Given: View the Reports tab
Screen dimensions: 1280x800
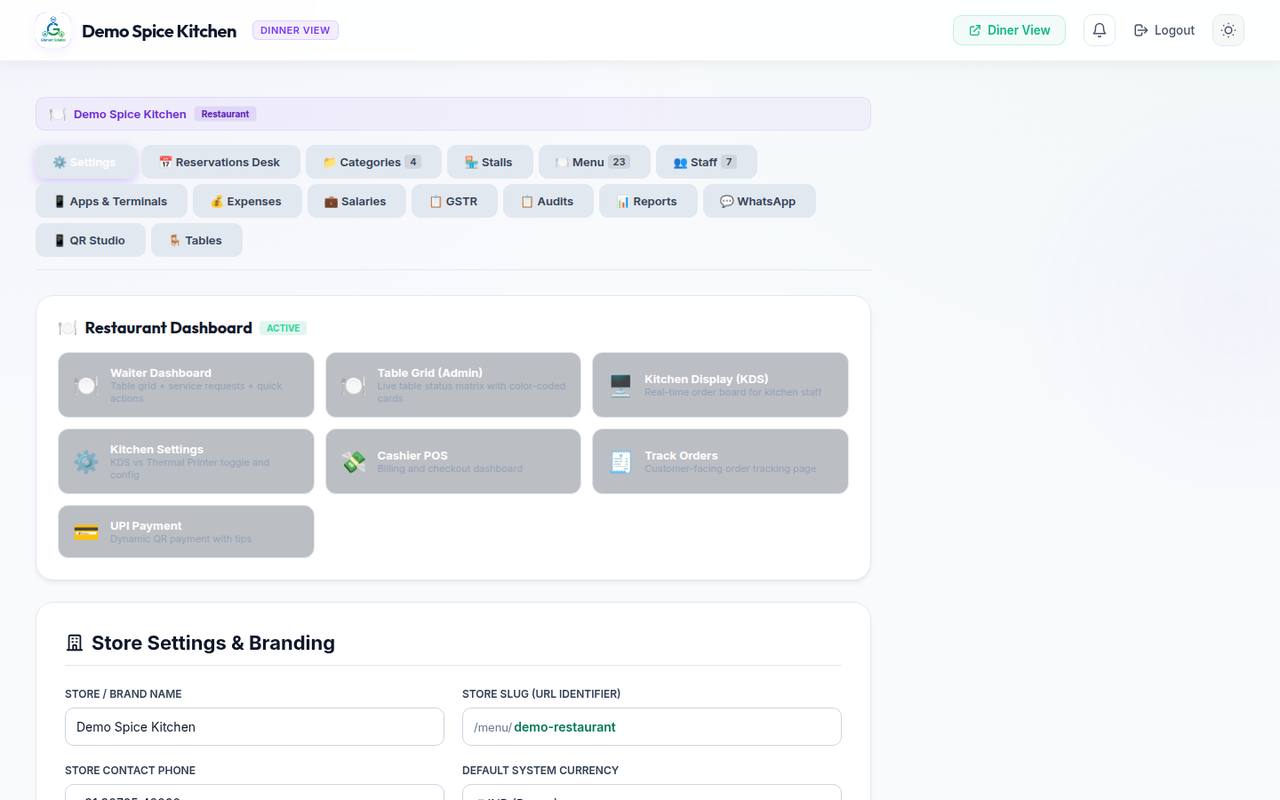Looking at the screenshot, I should coord(648,201).
